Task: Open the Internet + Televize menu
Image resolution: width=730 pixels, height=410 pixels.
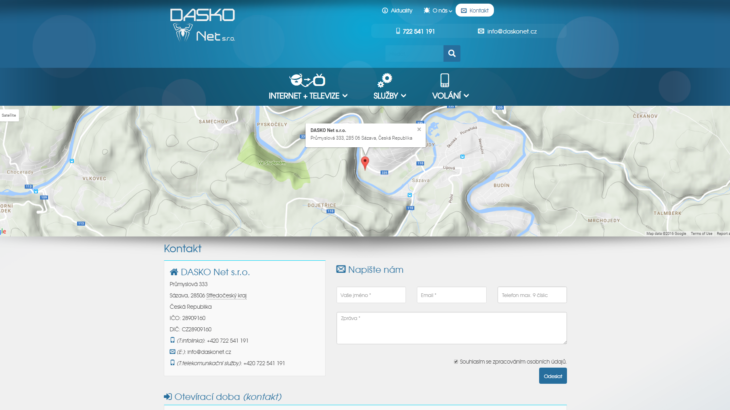Action: coord(308,95)
